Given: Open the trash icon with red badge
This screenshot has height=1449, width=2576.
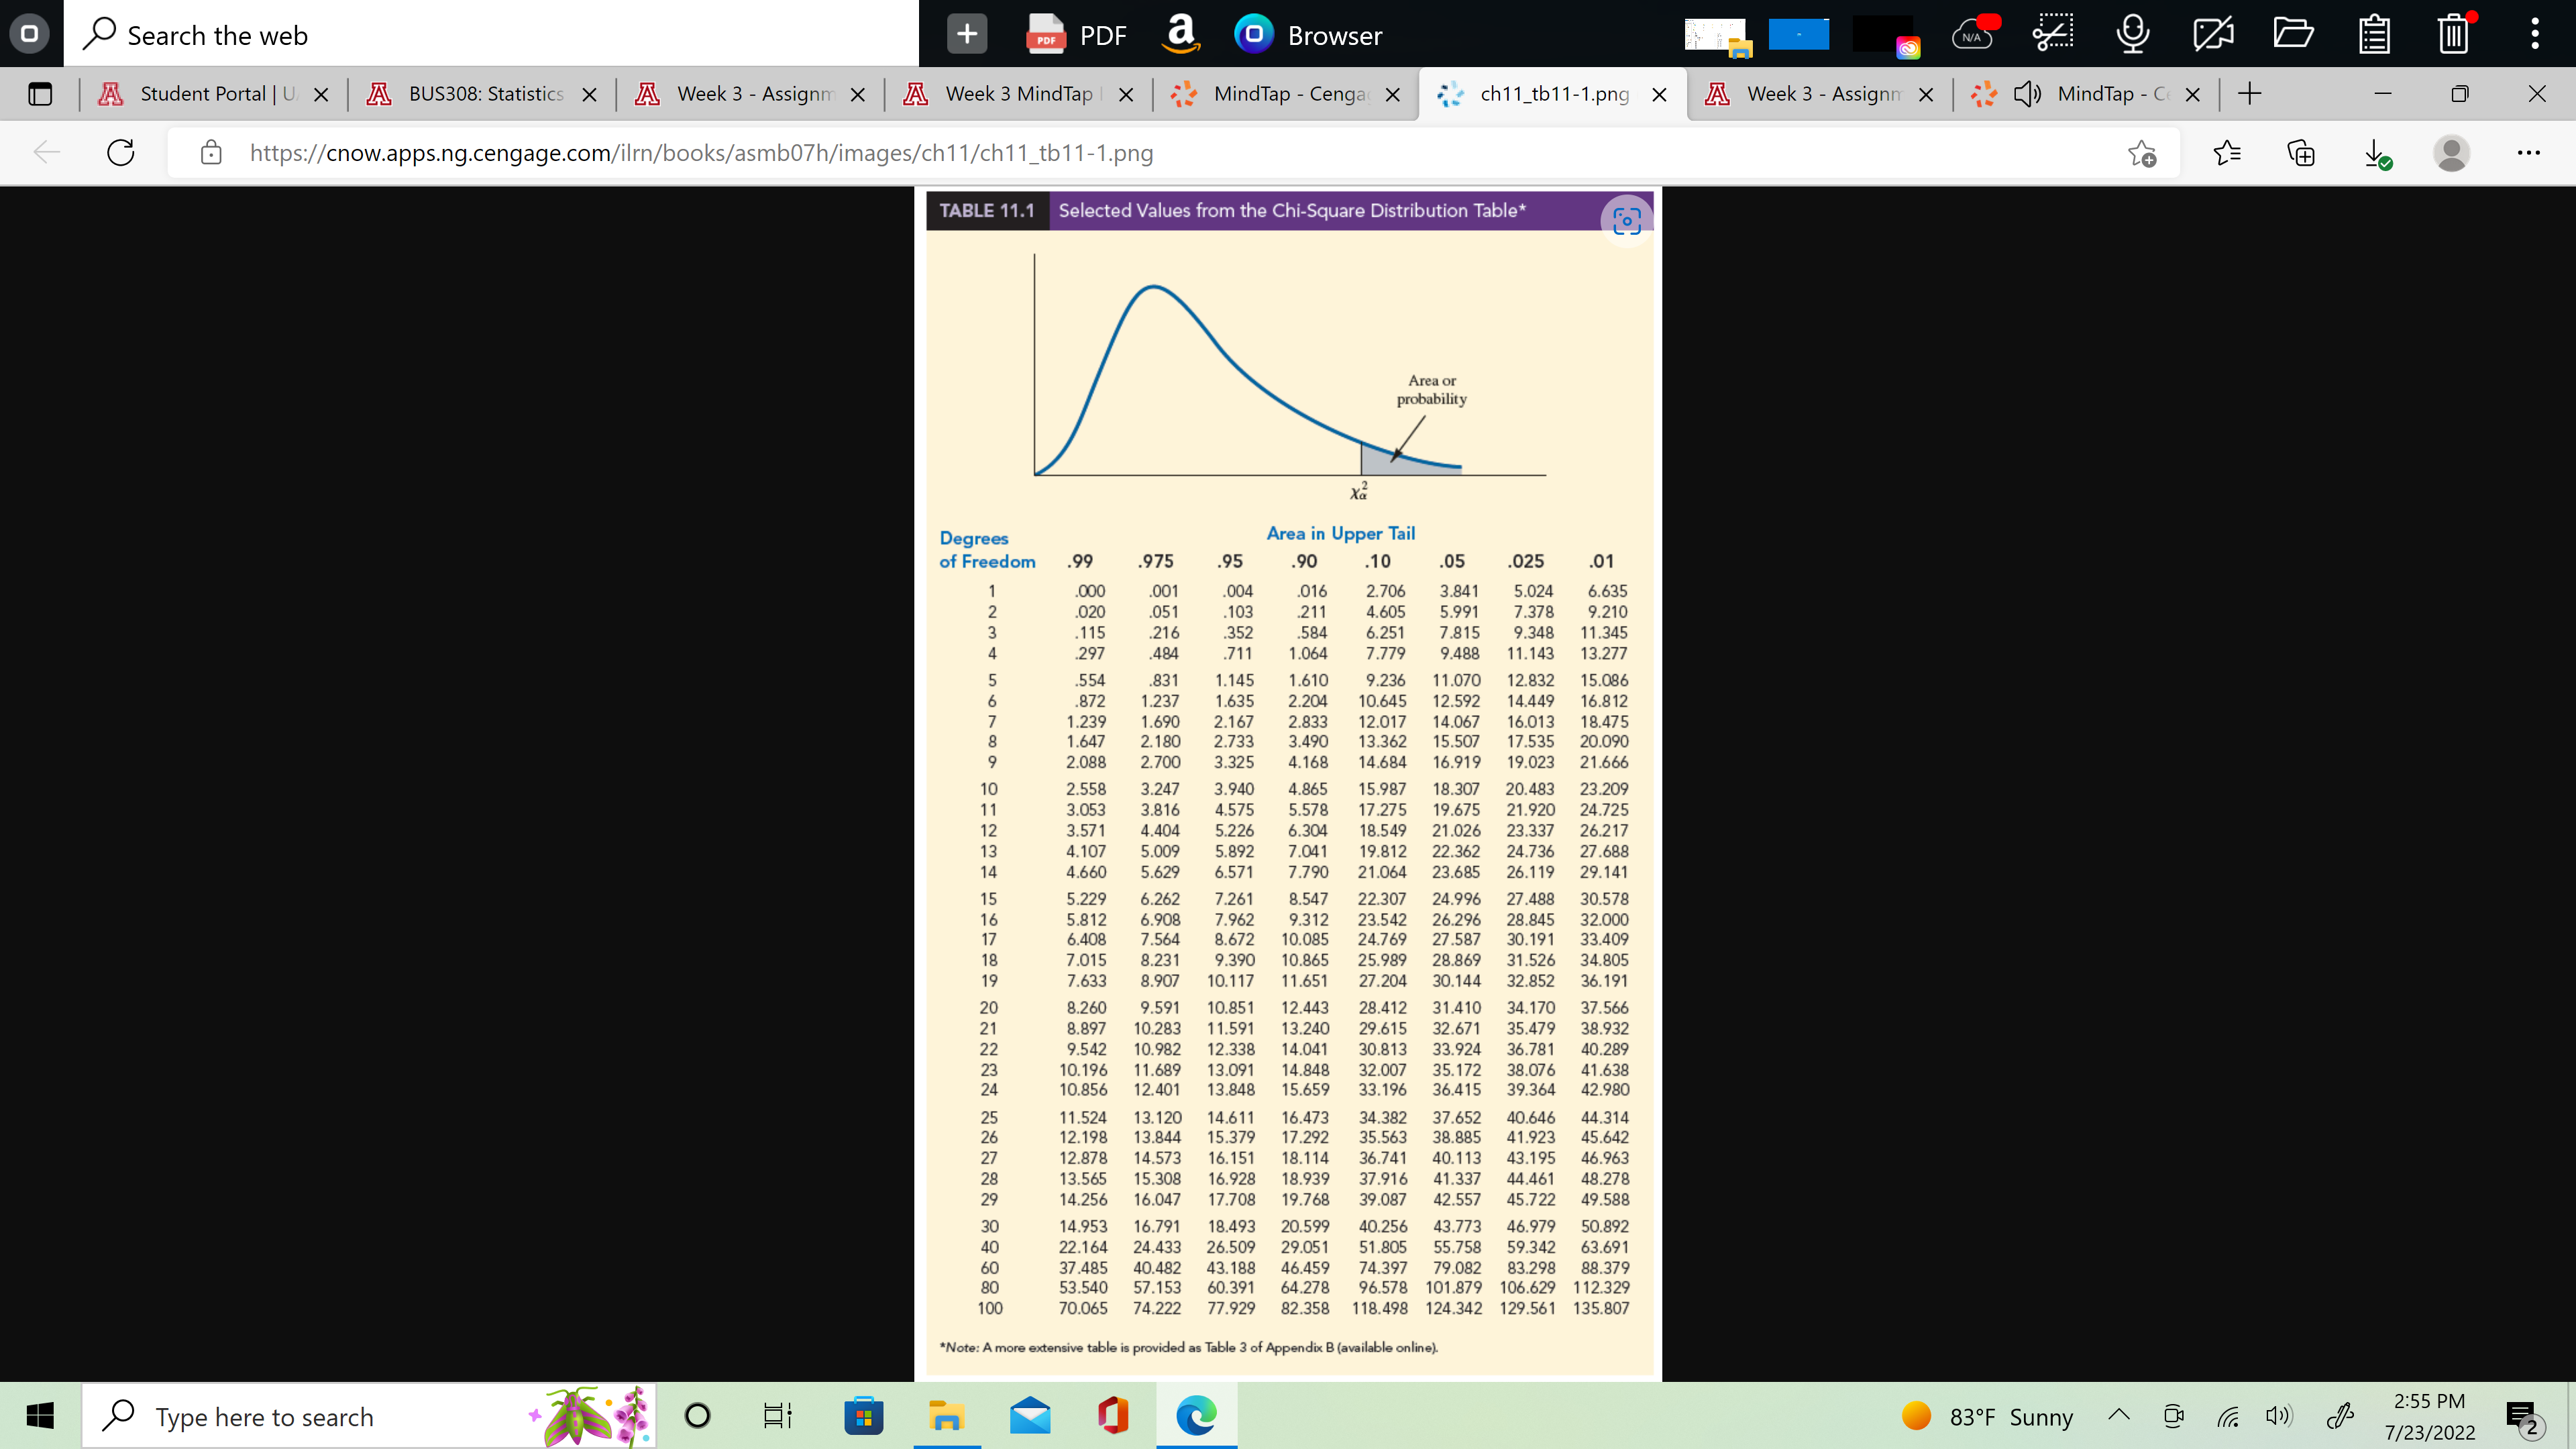Looking at the screenshot, I should (x=2453, y=33).
